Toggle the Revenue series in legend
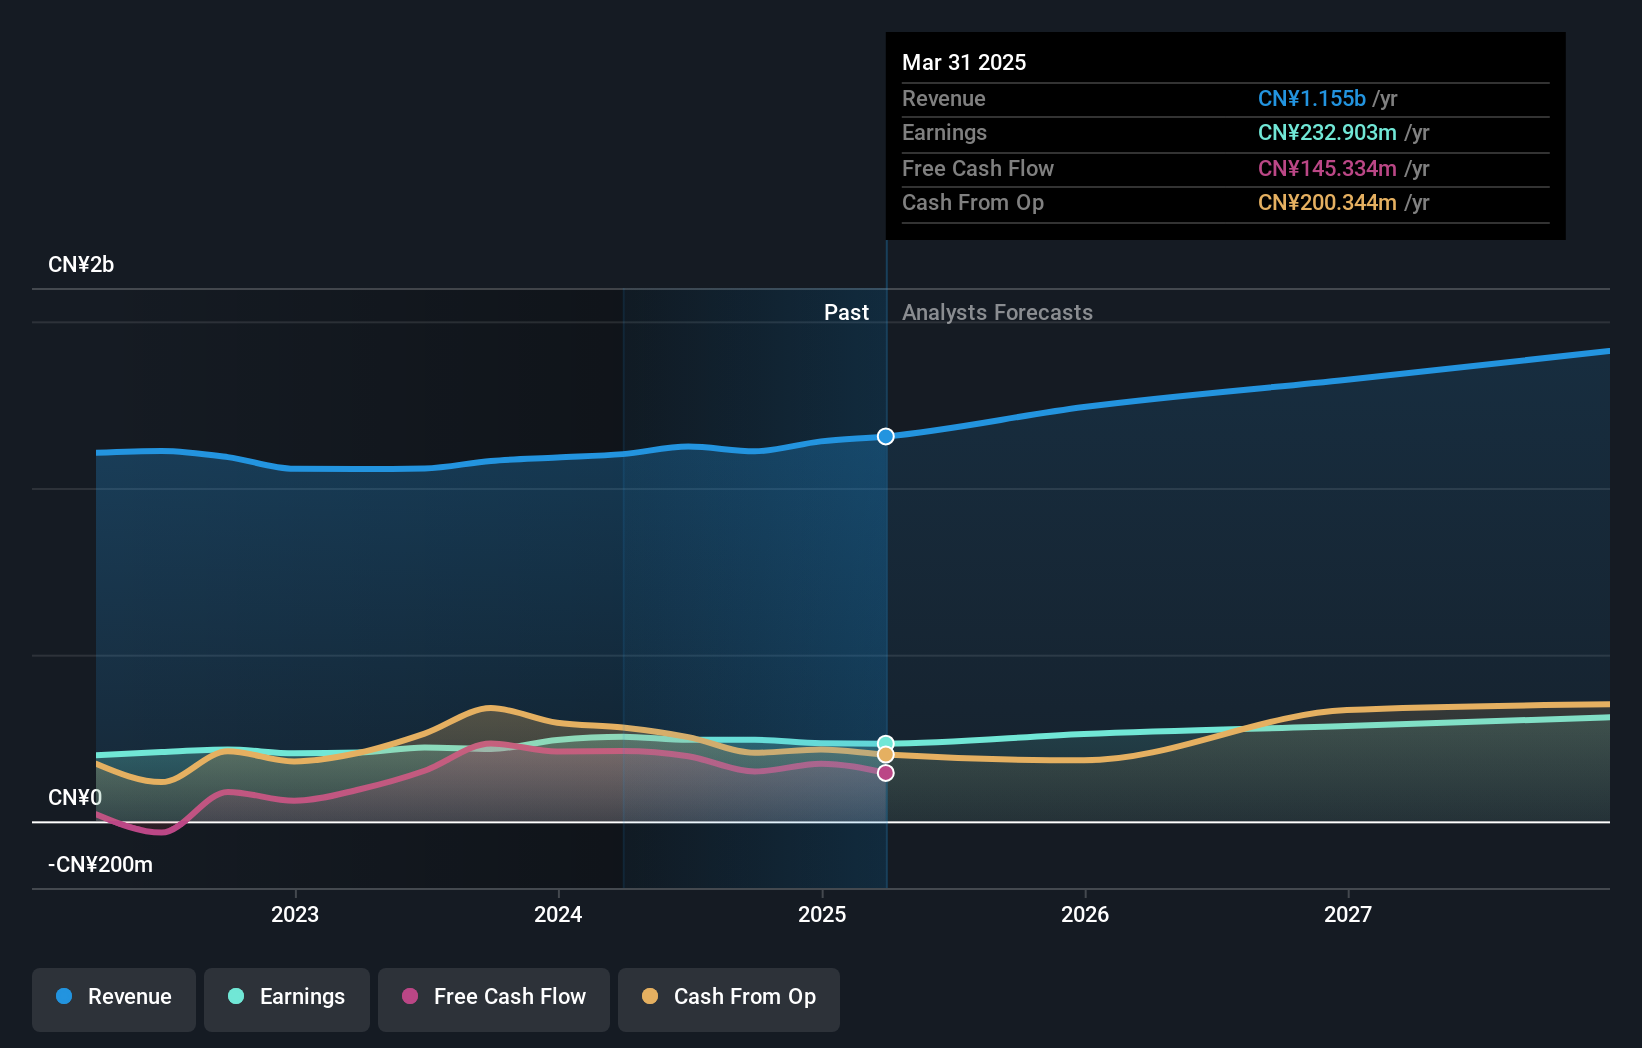 [114, 999]
